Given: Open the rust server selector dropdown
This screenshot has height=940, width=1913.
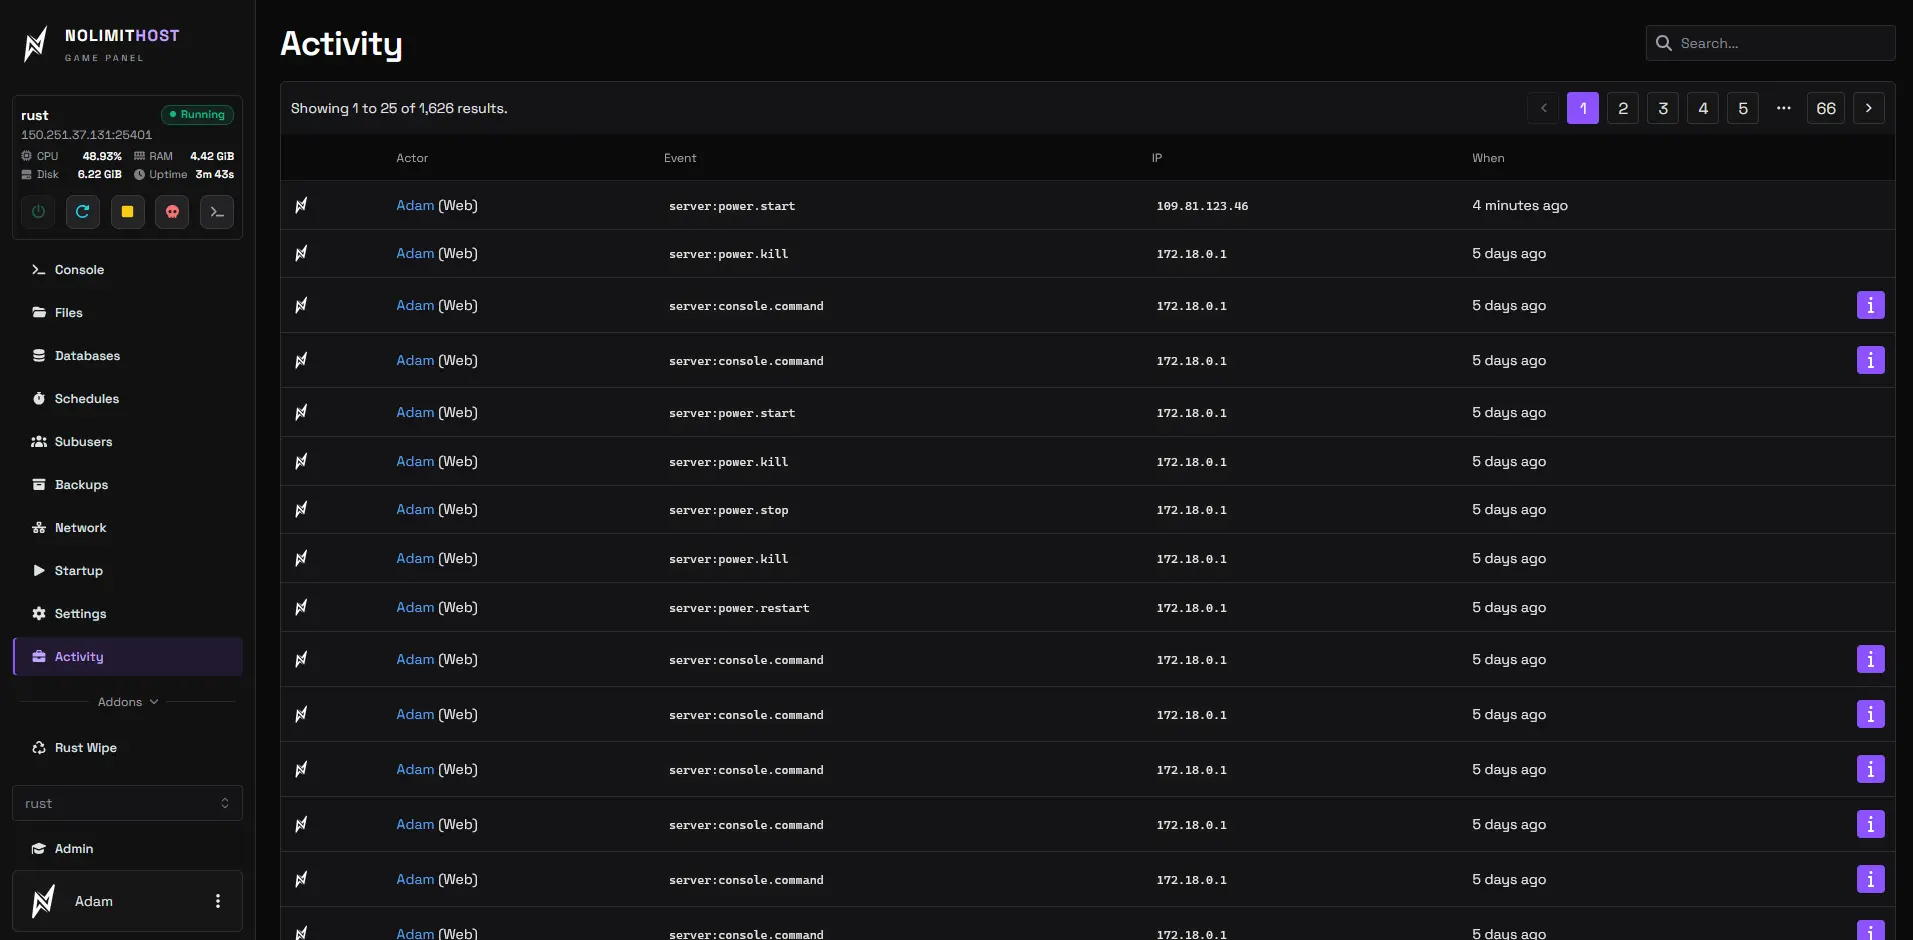Looking at the screenshot, I should click(127, 803).
